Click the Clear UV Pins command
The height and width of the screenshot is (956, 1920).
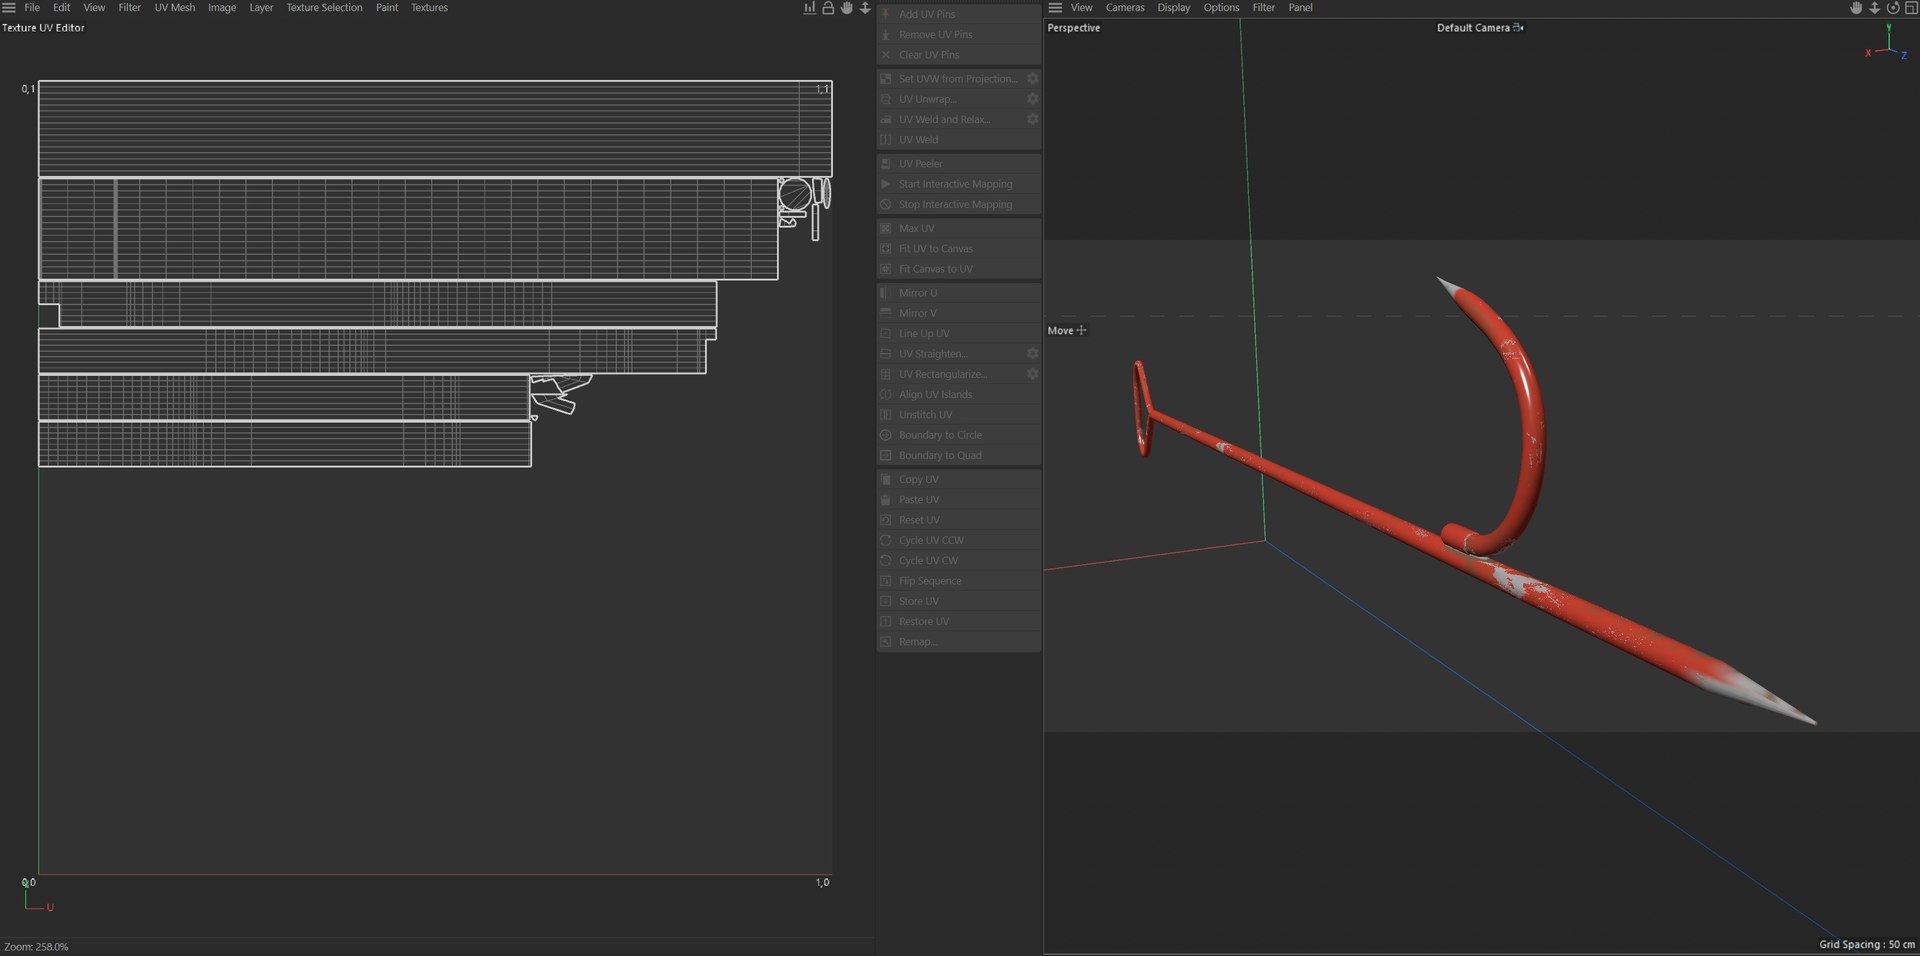click(959, 55)
